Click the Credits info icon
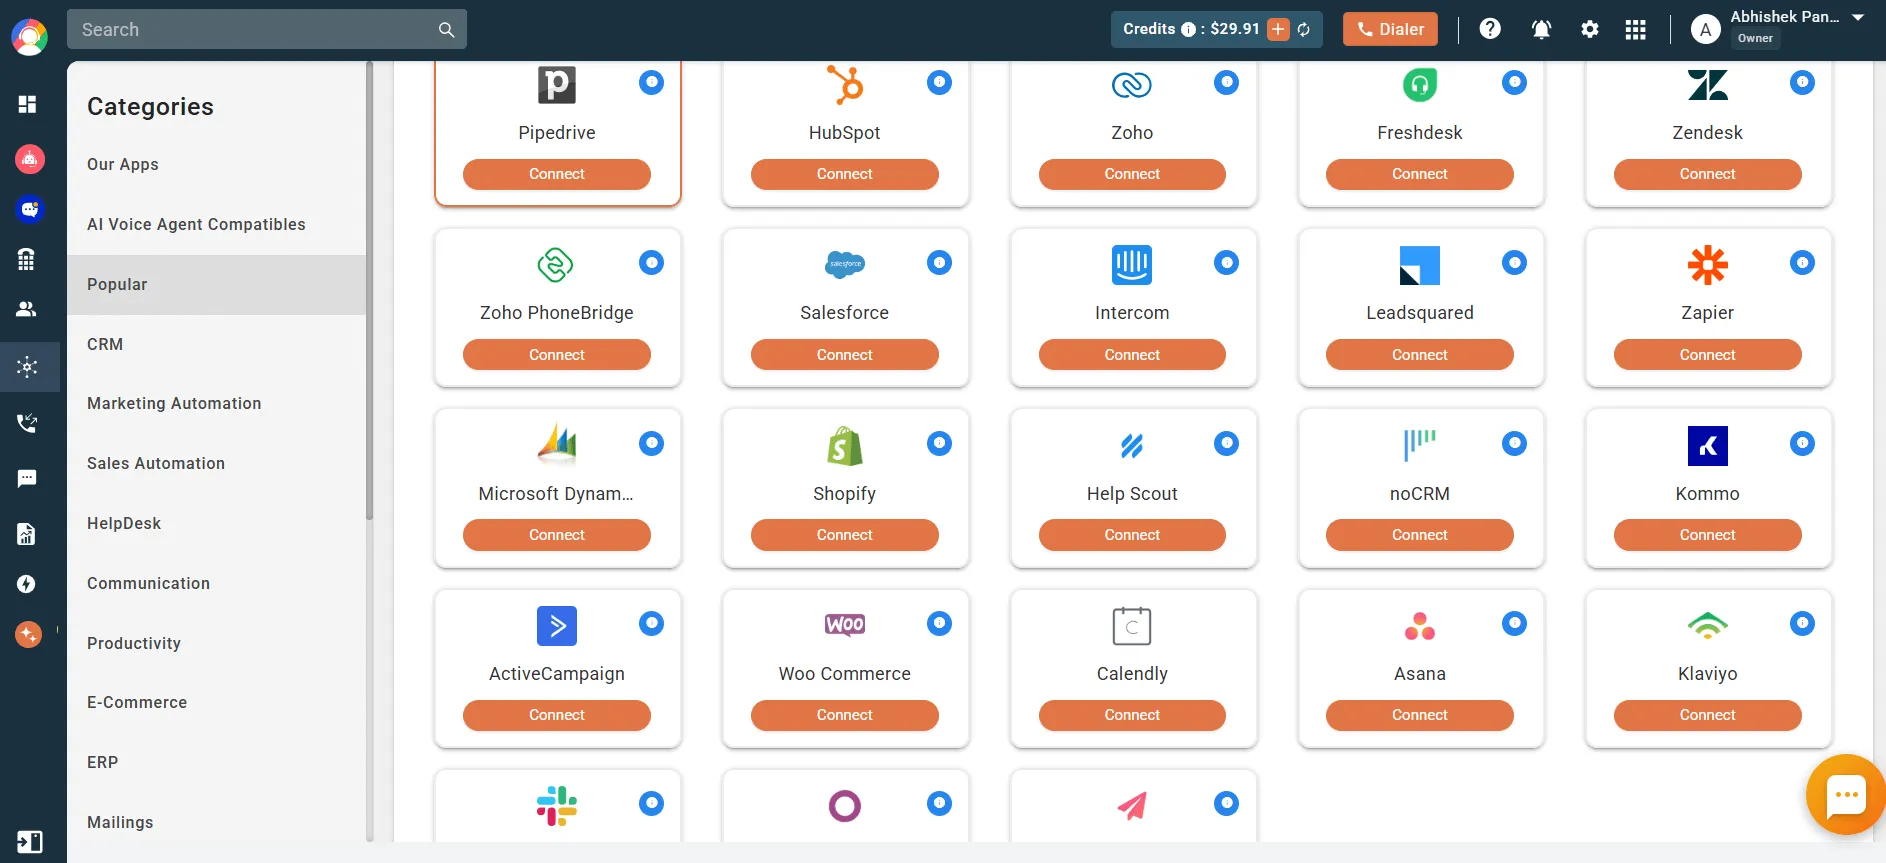This screenshot has height=863, width=1886. click(x=1188, y=30)
